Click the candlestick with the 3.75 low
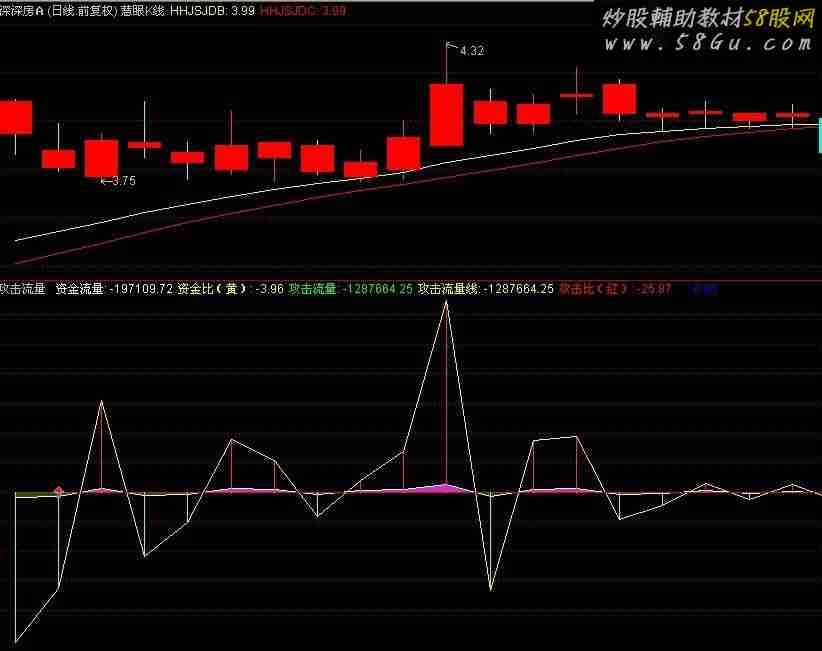Image resolution: width=822 pixels, height=651 pixels. coord(101,158)
